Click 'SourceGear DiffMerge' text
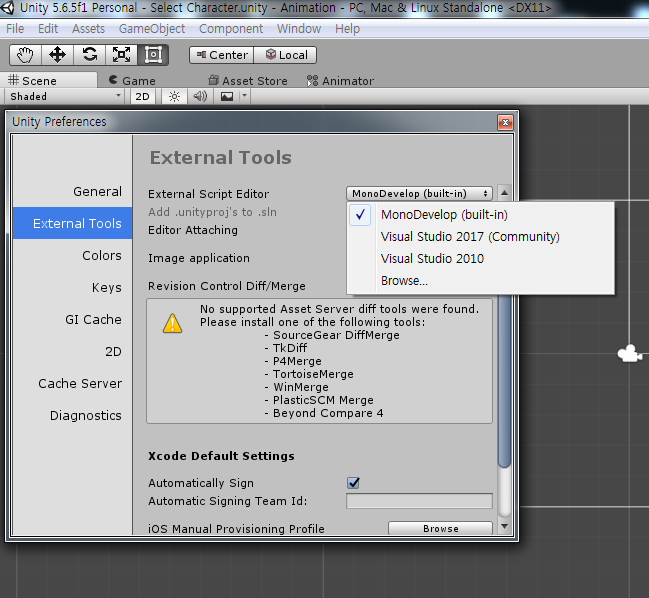The height and width of the screenshot is (598, 649). tap(336, 335)
